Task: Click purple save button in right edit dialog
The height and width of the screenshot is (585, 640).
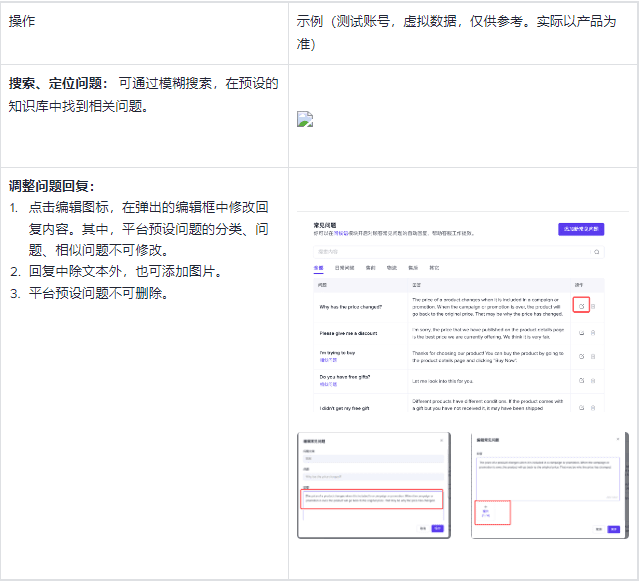Action: [614, 529]
